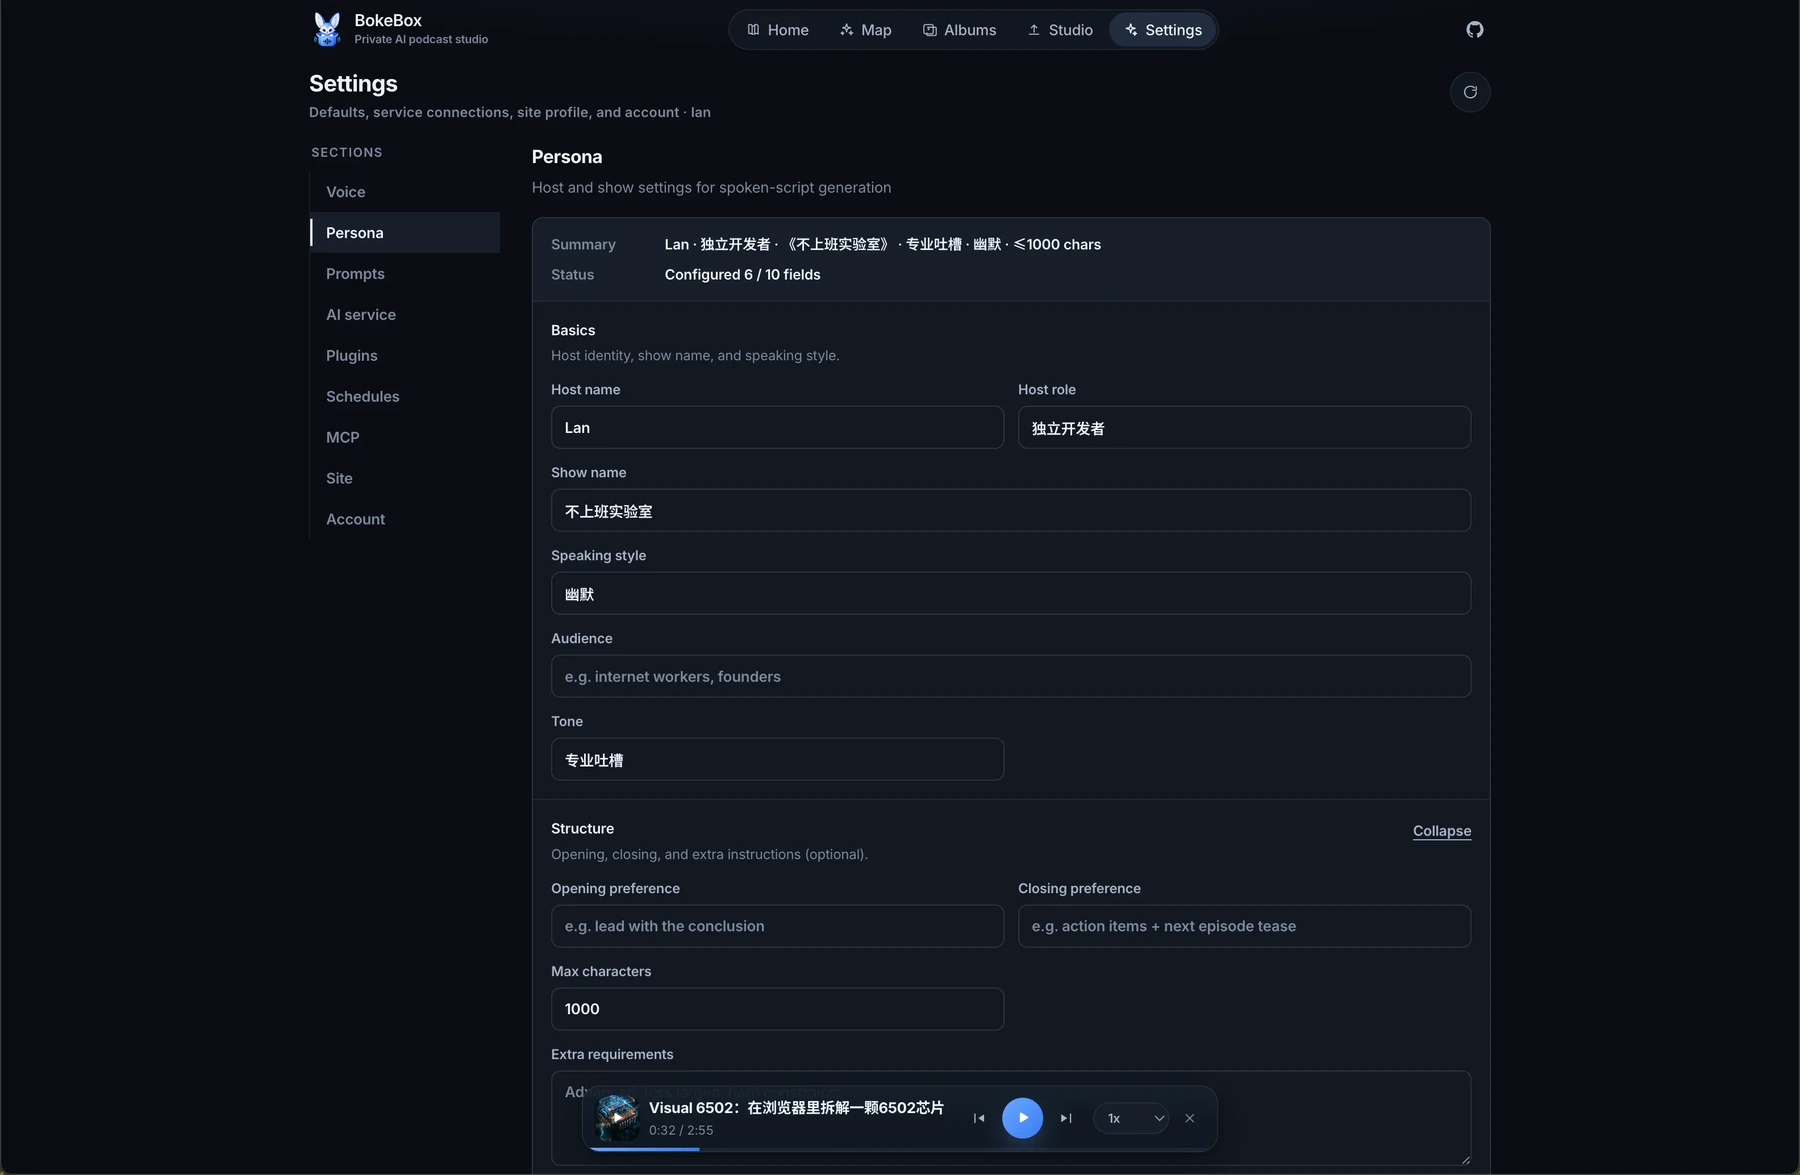Seek on the player progress bar
The height and width of the screenshot is (1175, 1800).
900,1149
